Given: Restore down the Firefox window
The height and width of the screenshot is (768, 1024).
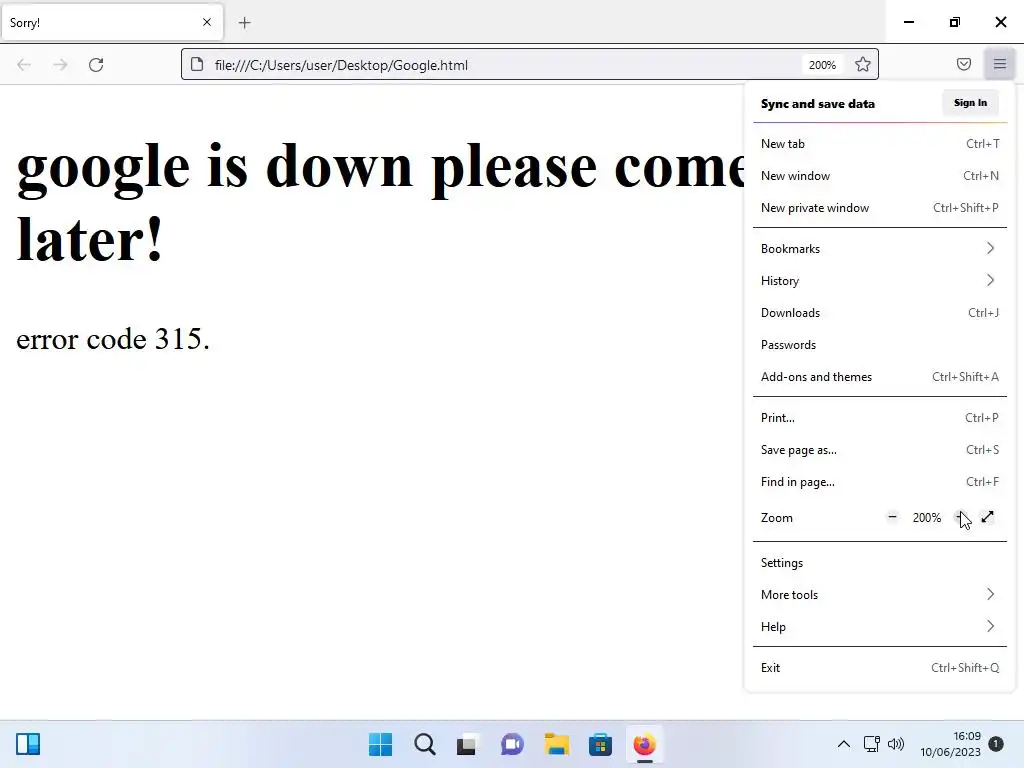Looking at the screenshot, I should point(955,22).
